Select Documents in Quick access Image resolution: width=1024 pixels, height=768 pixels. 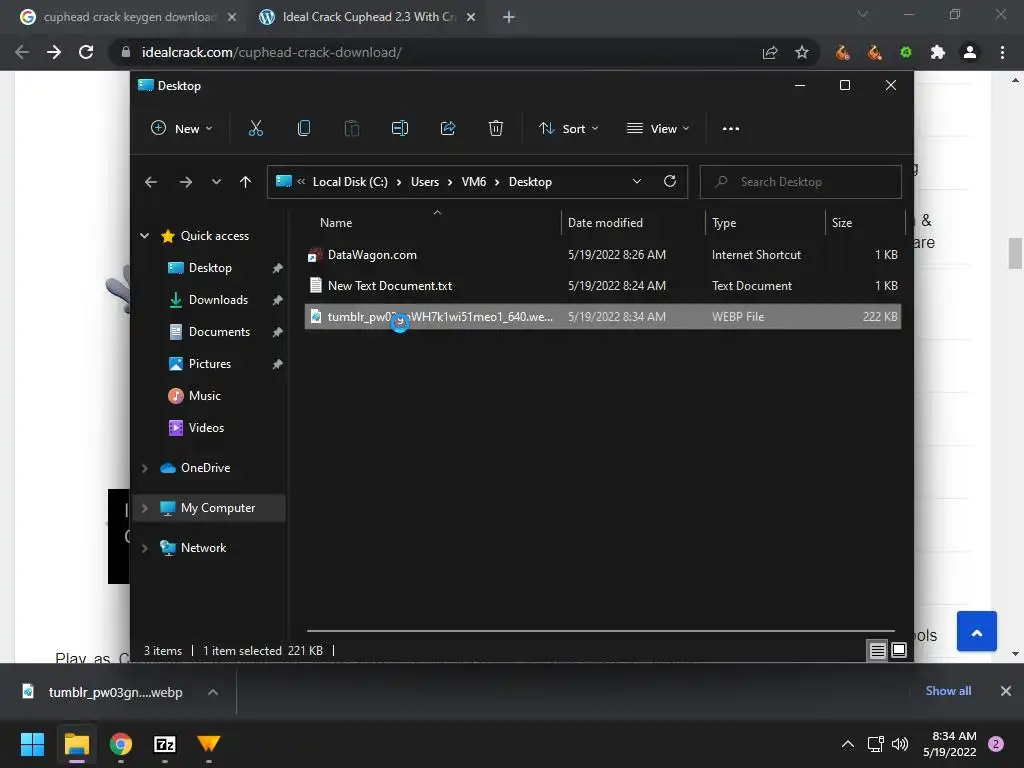[x=219, y=332]
